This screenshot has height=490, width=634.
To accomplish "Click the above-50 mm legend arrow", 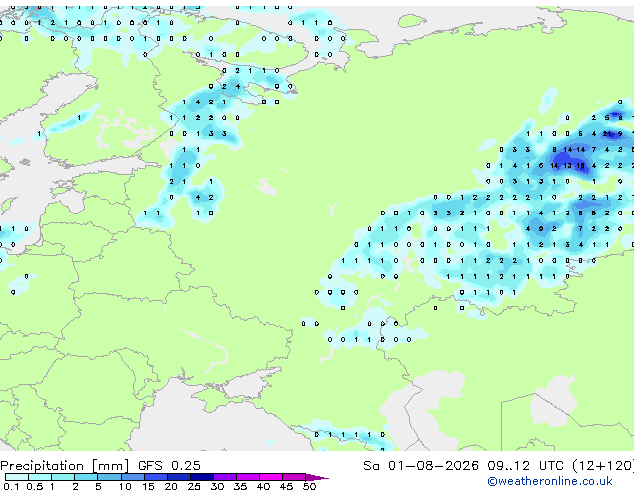I will click(317, 477).
